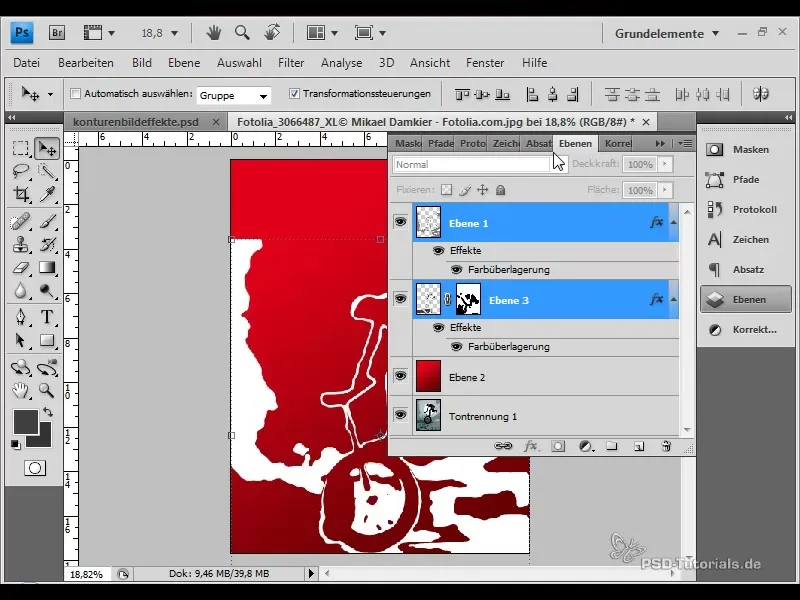
Task: Select the Pen tool
Action: 20,317
